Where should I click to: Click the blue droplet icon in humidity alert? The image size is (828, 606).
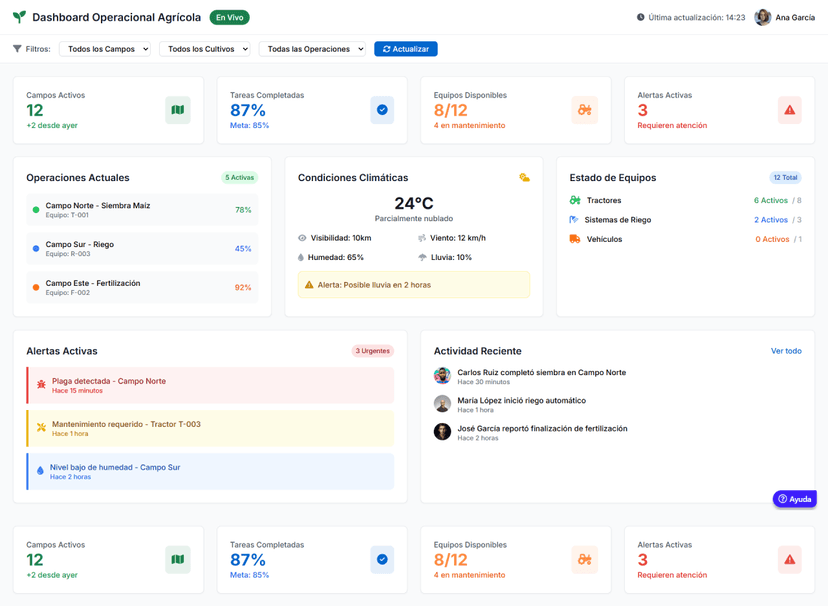pyautogui.click(x=40, y=471)
